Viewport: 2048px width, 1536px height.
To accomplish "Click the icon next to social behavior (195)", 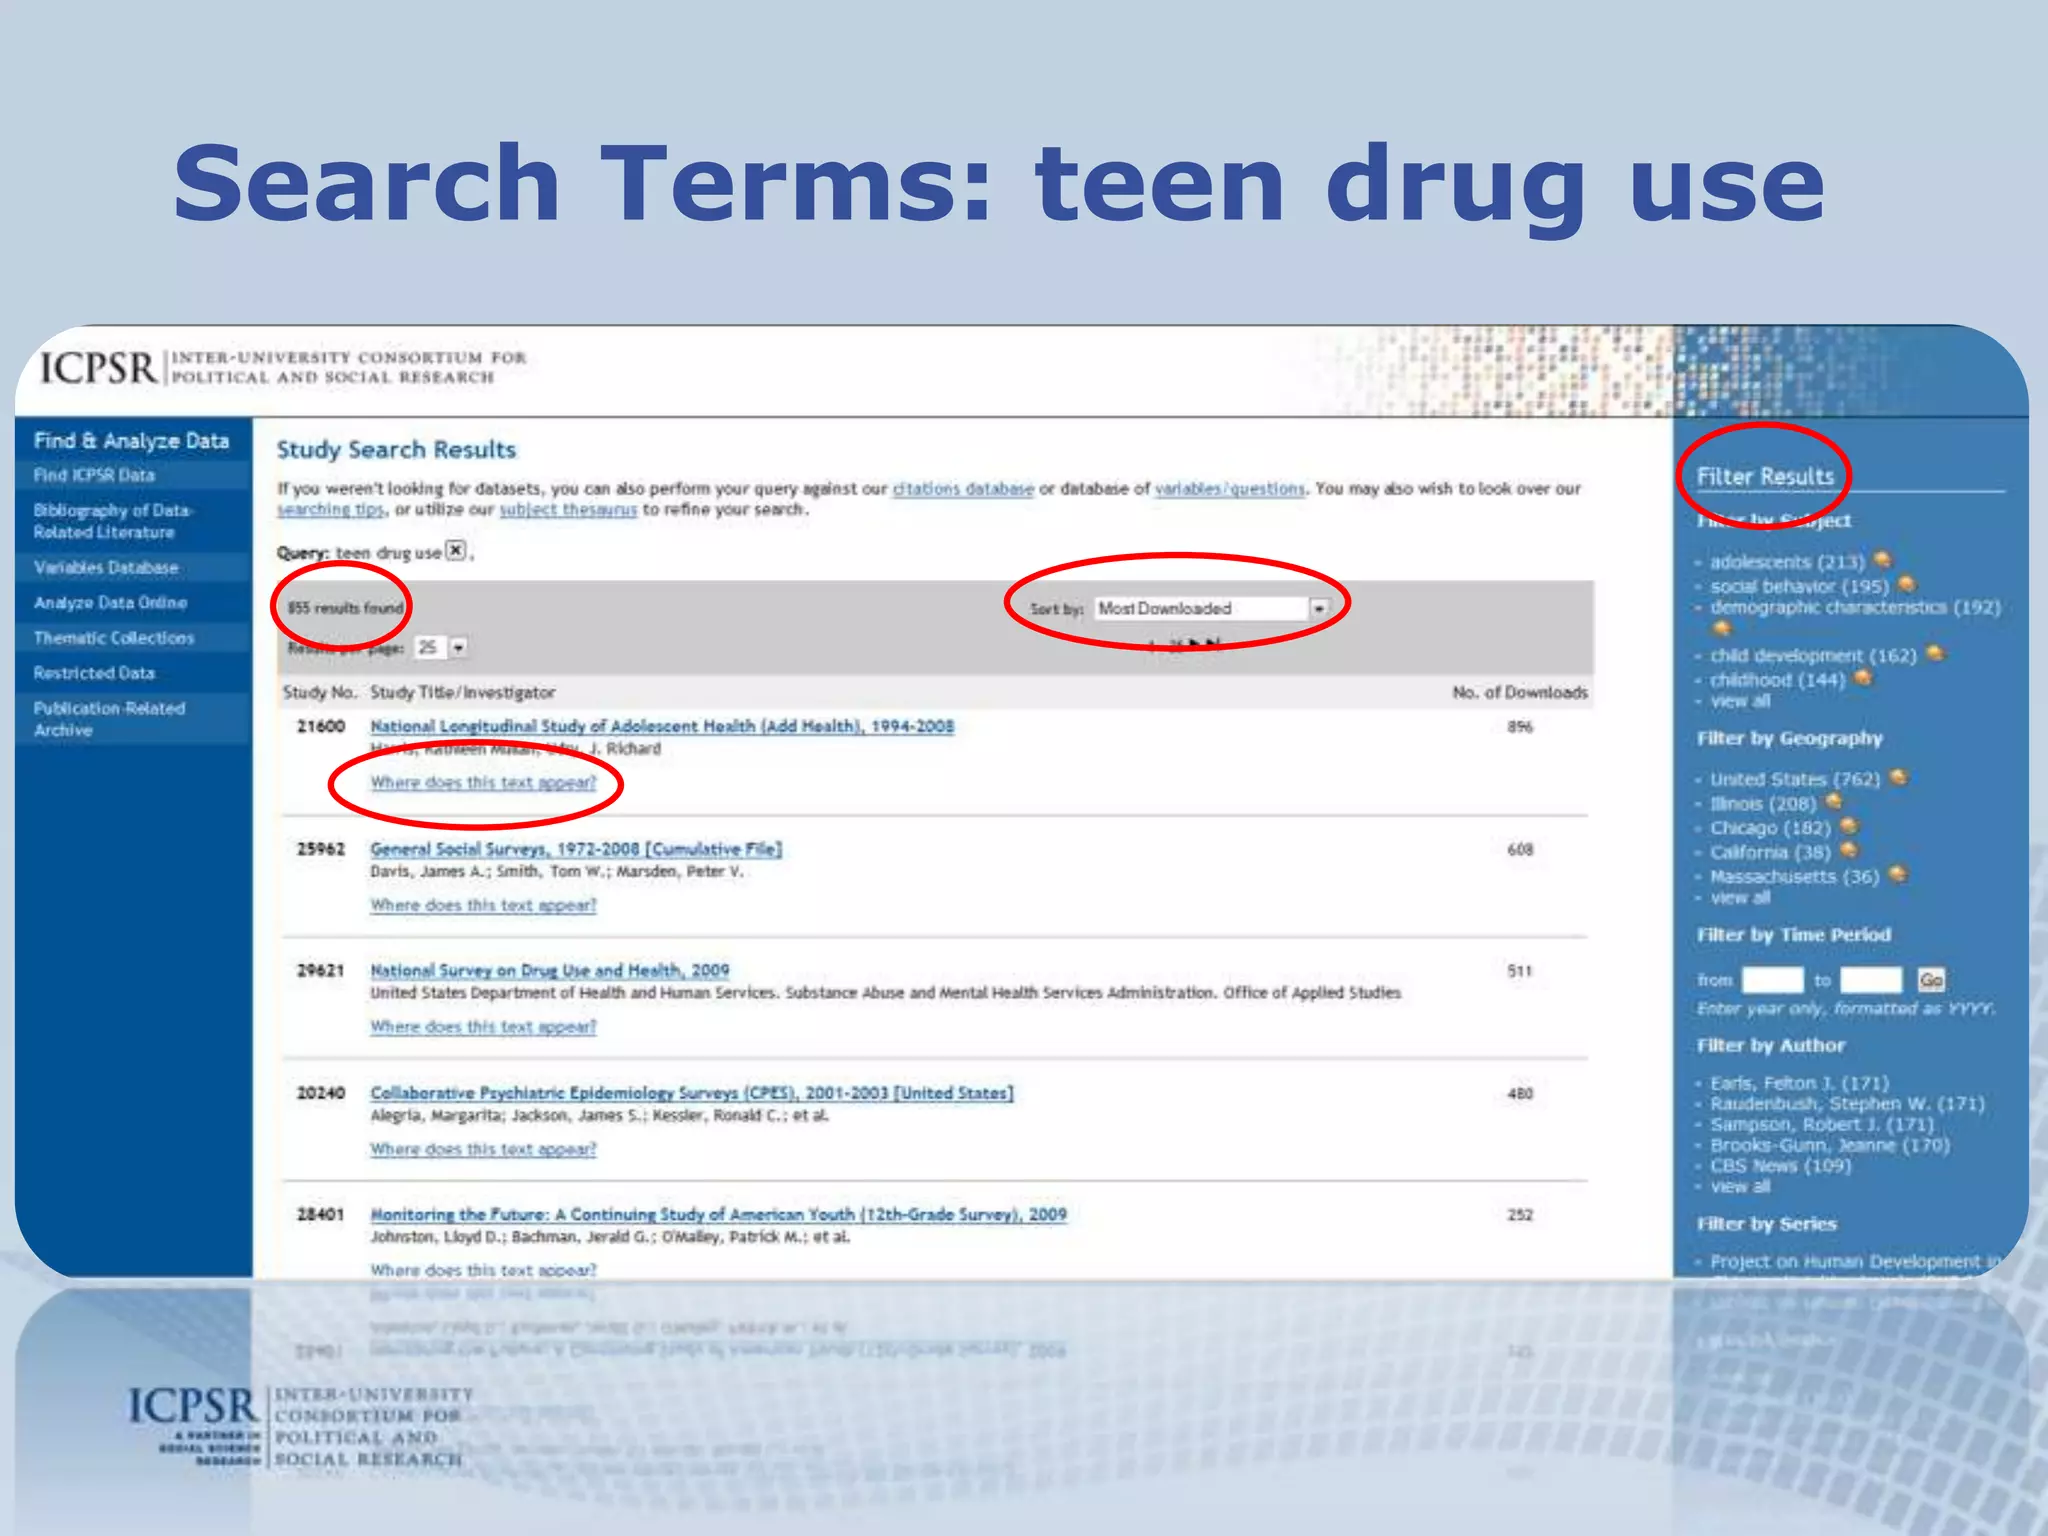I will click(1906, 583).
